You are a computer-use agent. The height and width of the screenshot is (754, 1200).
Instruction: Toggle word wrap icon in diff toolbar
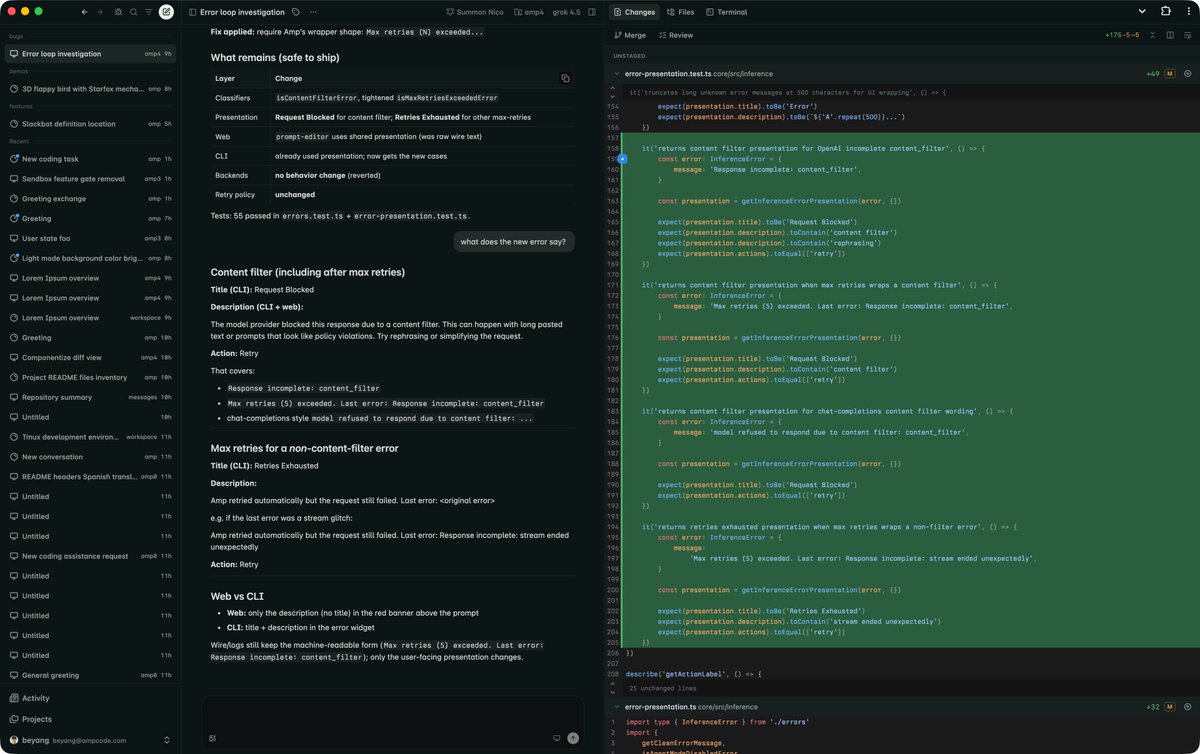[1186, 35]
